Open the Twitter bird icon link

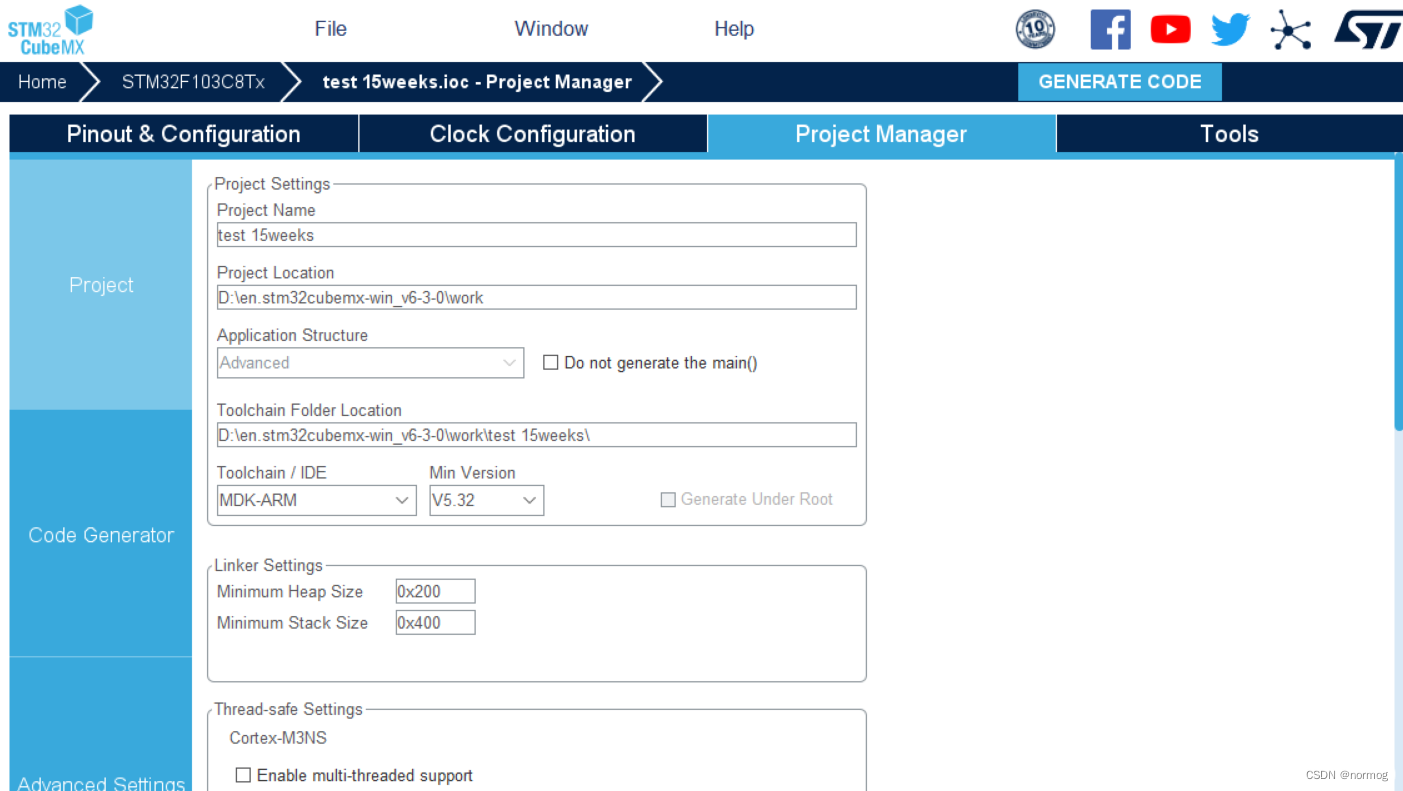pyautogui.click(x=1230, y=29)
